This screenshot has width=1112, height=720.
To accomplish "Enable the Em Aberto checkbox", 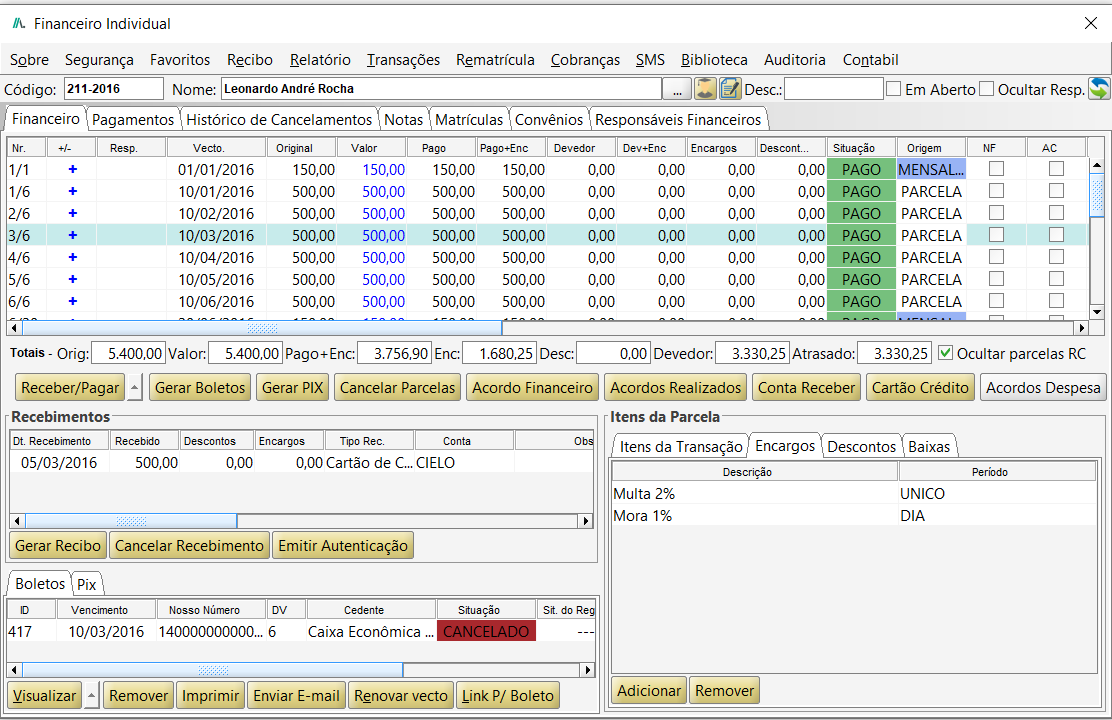I will coord(894,89).
